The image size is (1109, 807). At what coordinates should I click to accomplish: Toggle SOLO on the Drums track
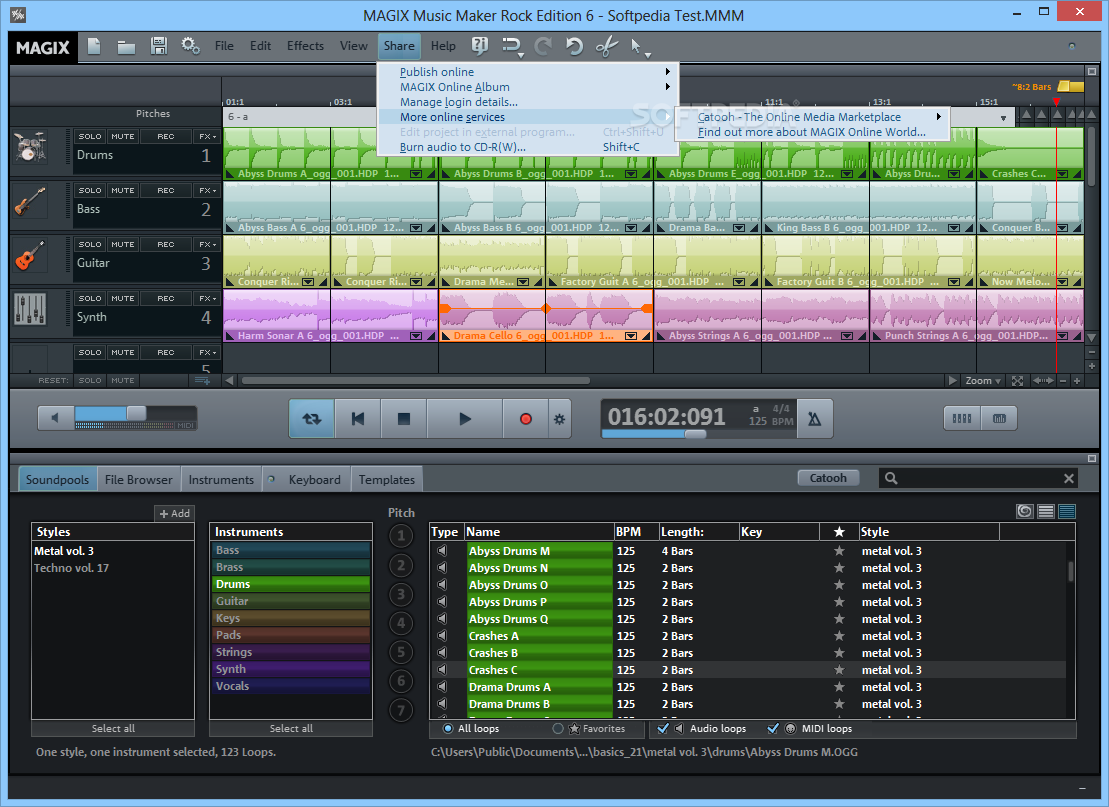tap(90, 137)
